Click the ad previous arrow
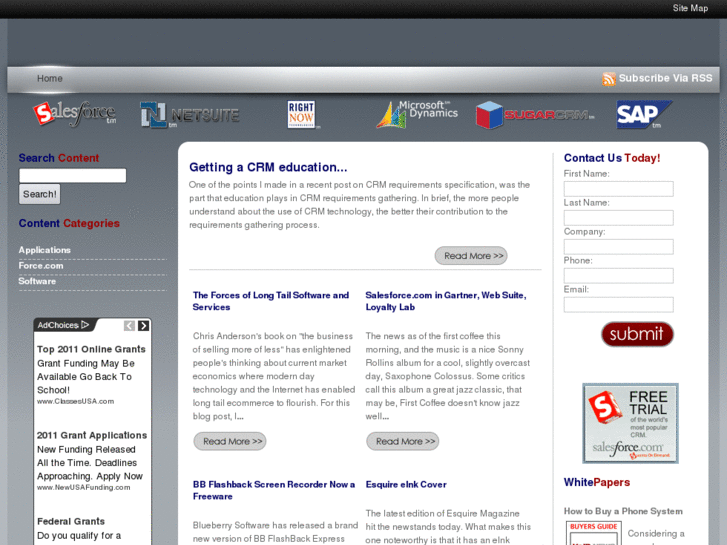 129,326
